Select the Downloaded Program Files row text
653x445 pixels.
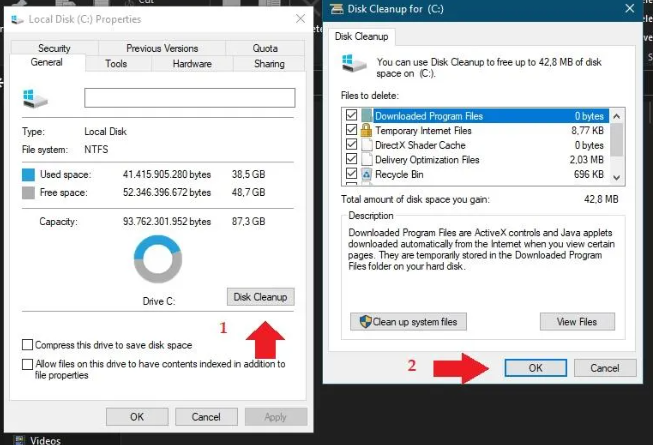tap(429, 116)
